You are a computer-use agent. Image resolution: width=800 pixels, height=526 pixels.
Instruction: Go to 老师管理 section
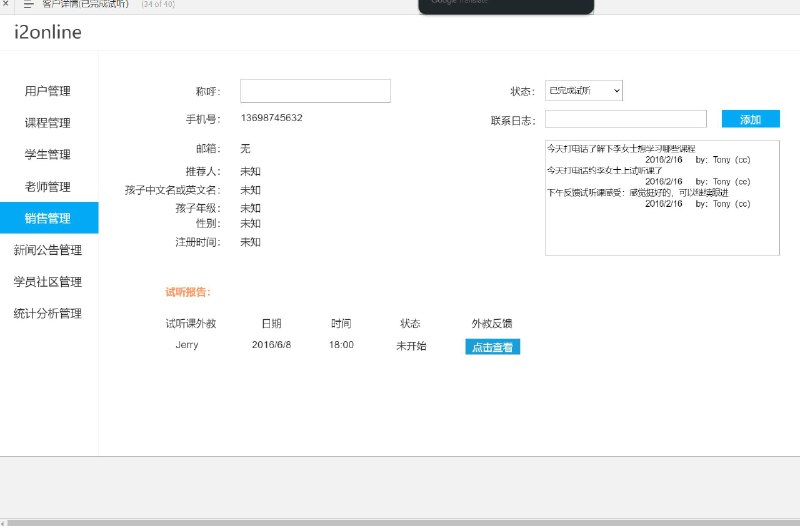pyautogui.click(x=47, y=187)
